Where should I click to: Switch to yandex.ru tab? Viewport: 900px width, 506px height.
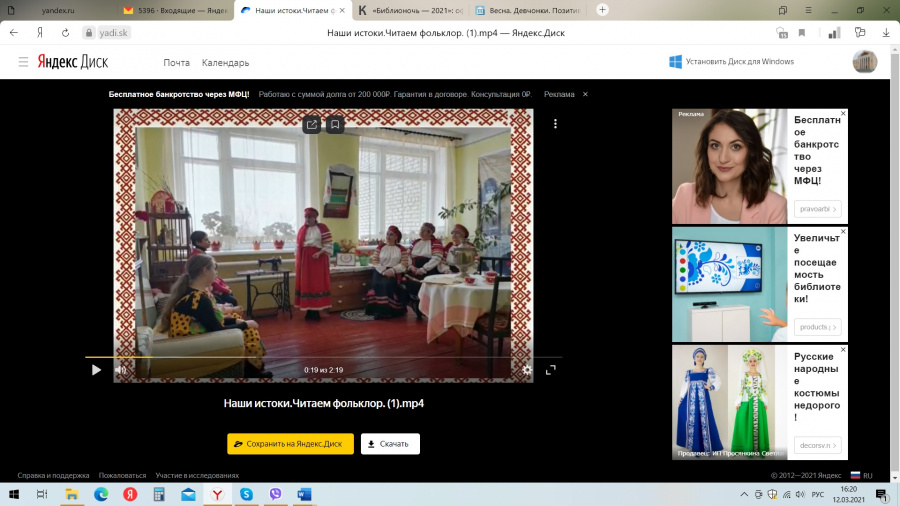coord(57,10)
